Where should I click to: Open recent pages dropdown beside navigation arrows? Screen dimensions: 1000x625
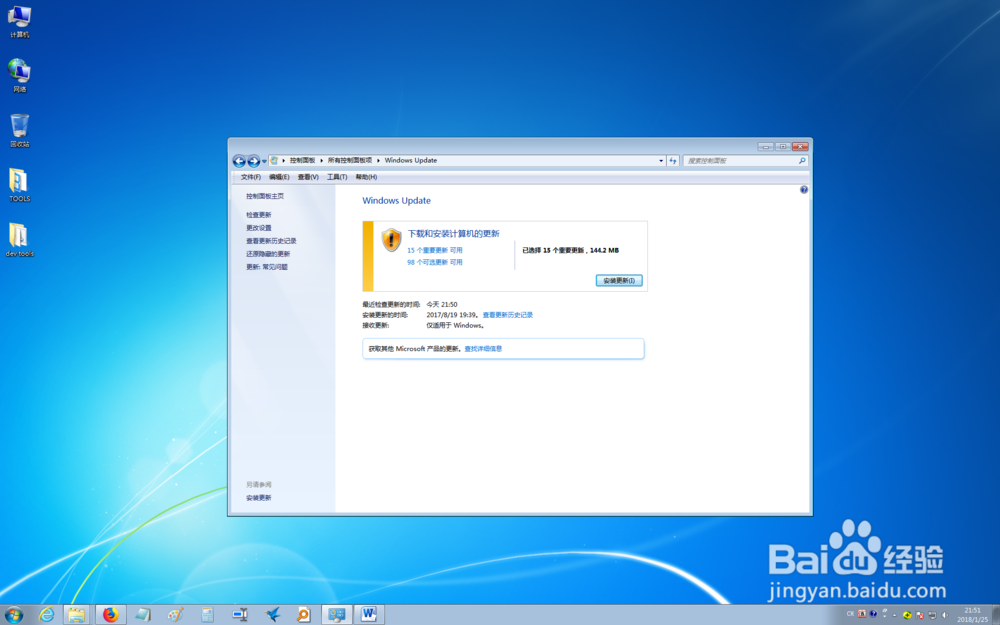264,161
